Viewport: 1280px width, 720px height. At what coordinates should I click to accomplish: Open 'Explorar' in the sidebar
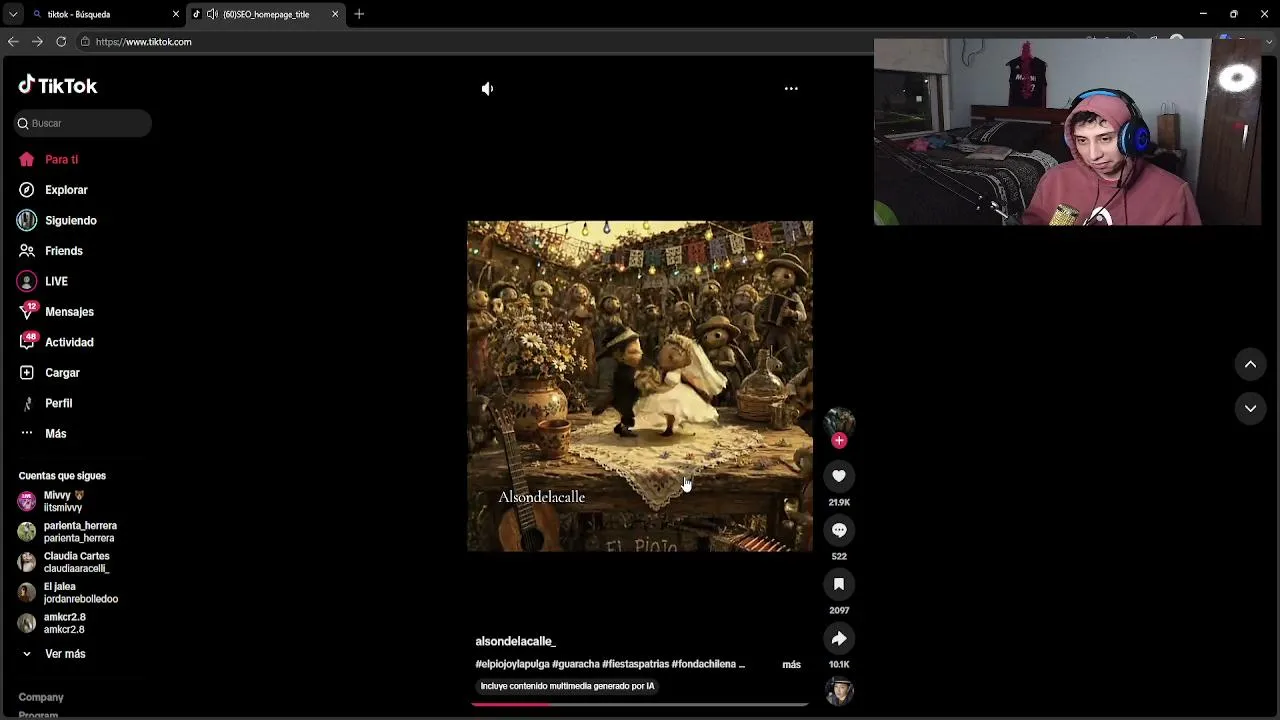tap(66, 190)
